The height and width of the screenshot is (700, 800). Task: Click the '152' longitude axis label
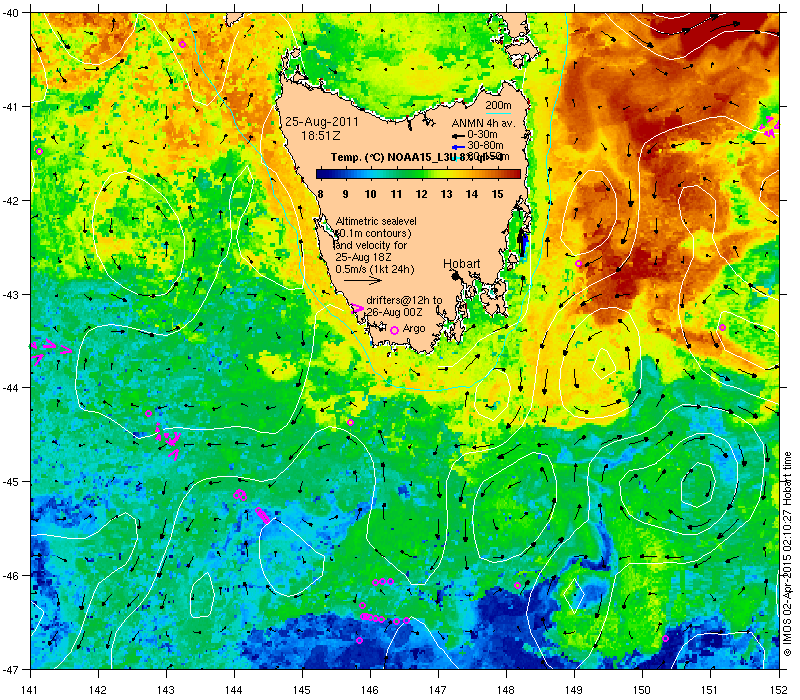[x=779, y=690]
